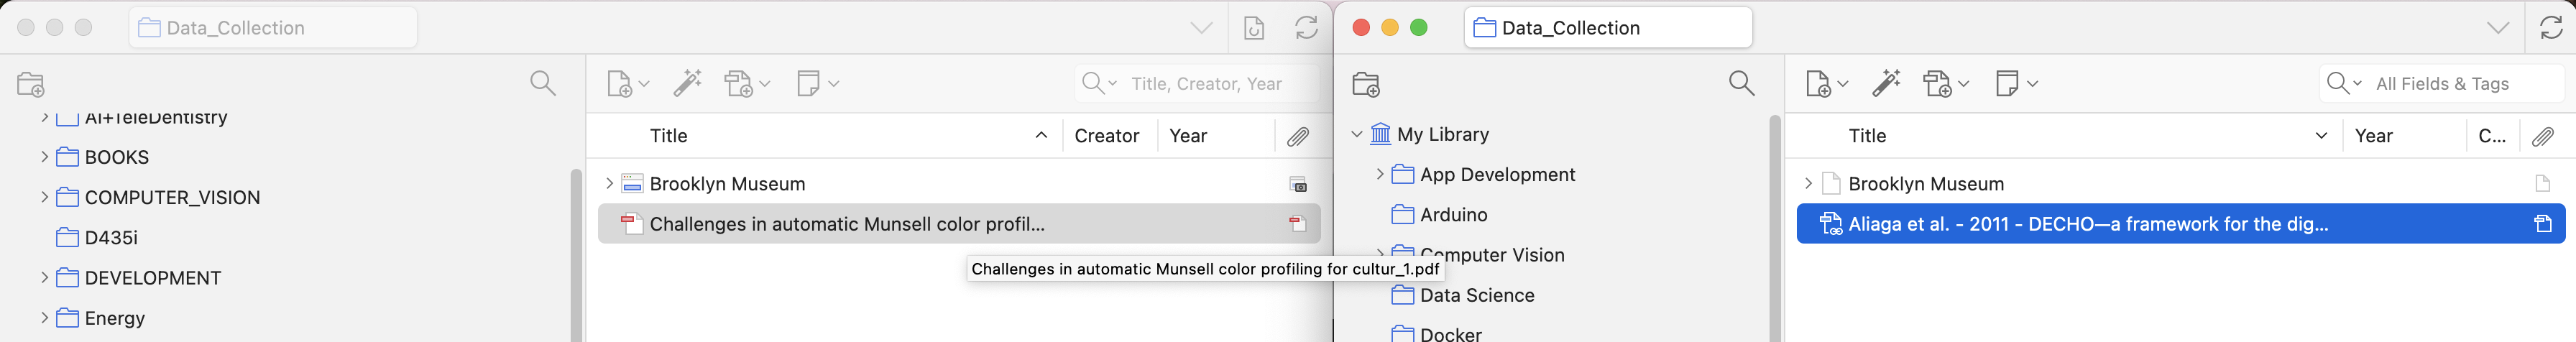Click attachment paperclip header in right window
Image resolution: width=2576 pixels, height=342 pixels.
click(x=2543, y=136)
